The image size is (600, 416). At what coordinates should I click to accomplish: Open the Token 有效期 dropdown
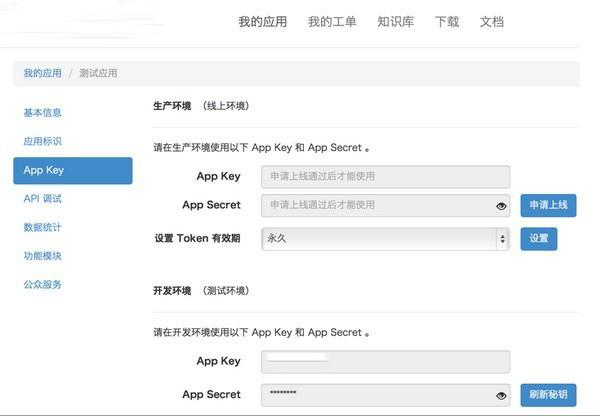384,239
